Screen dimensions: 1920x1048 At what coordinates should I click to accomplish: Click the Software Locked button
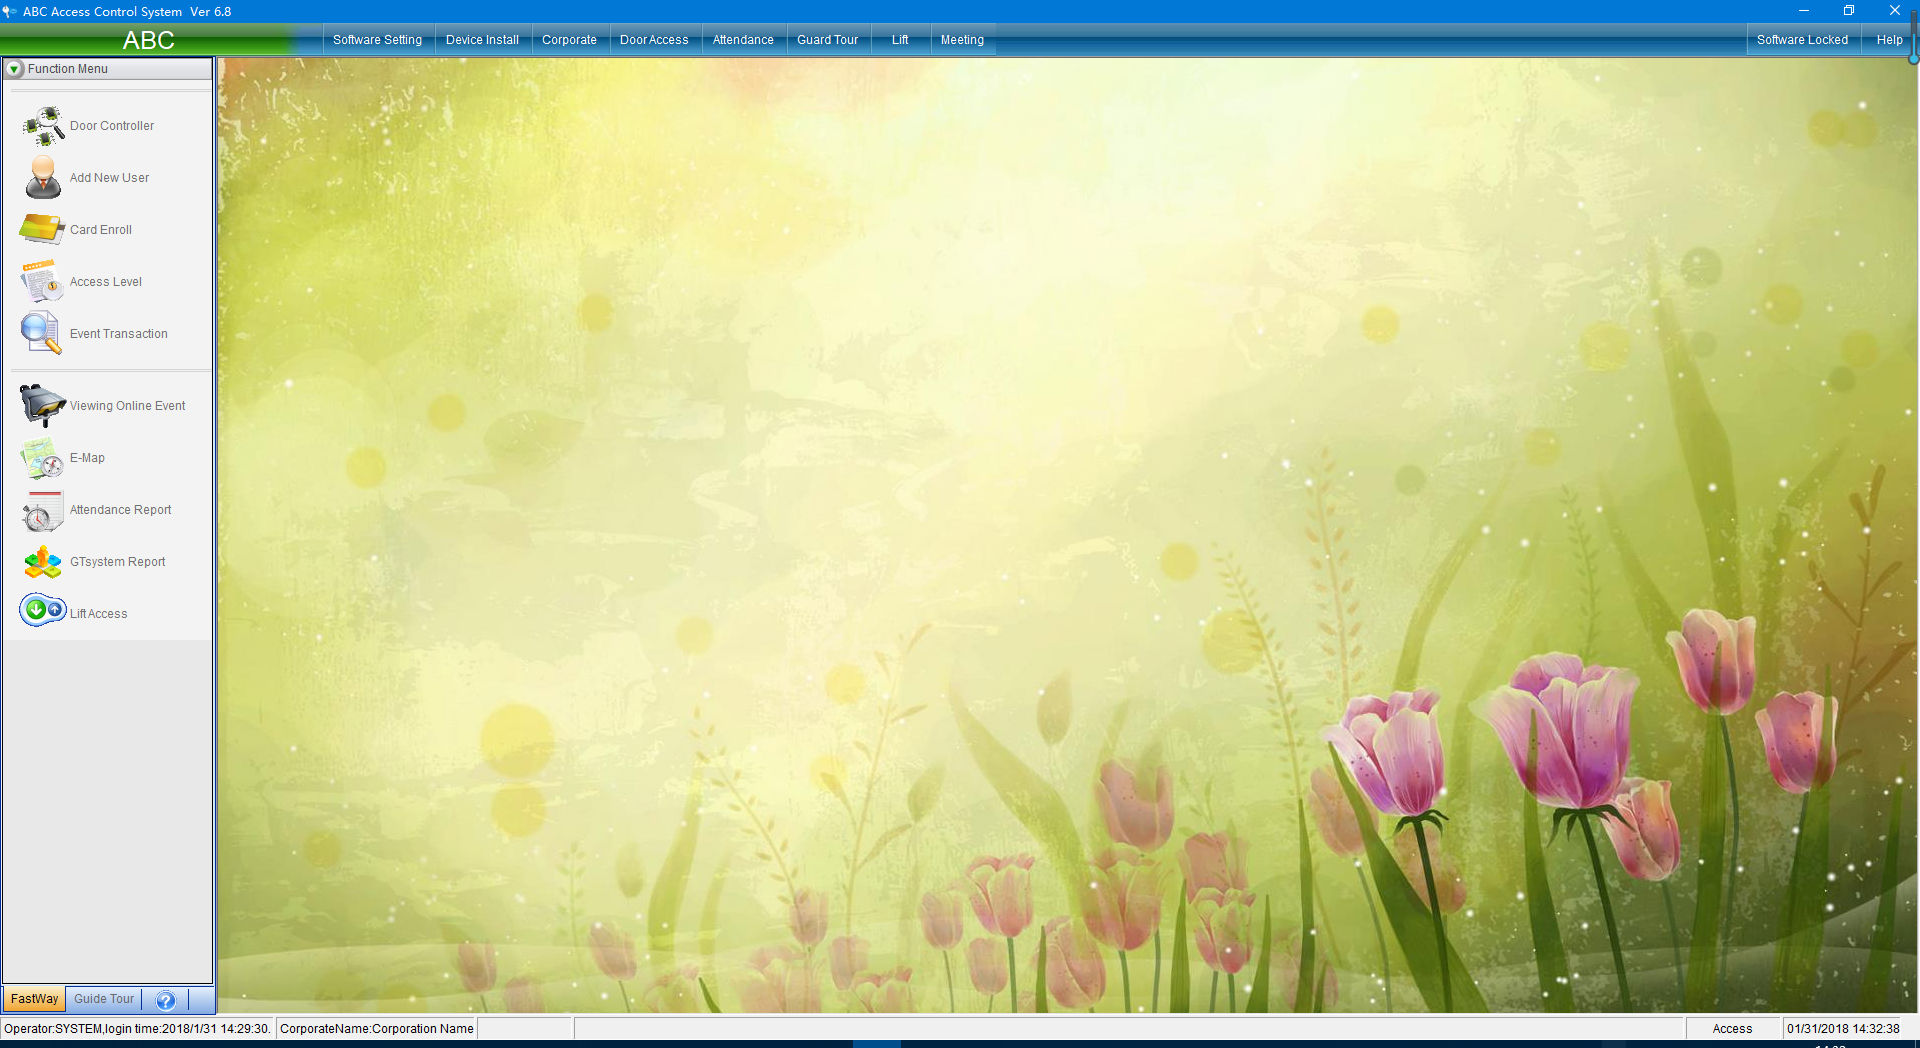(1802, 40)
